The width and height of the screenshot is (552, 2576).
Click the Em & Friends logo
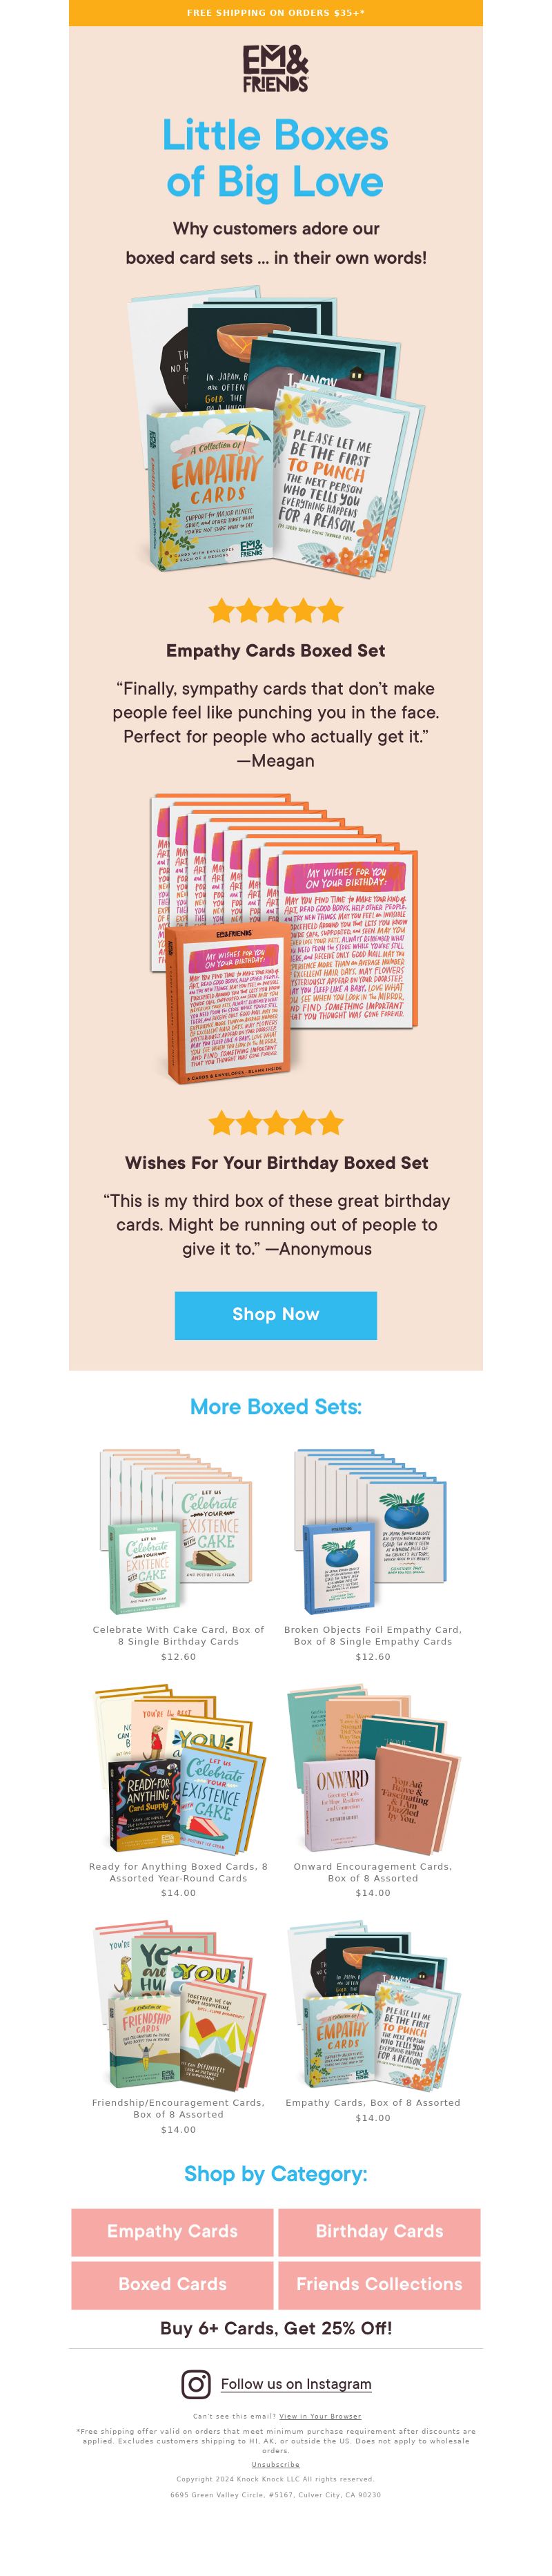pyautogui.click(x=275, y=68)
